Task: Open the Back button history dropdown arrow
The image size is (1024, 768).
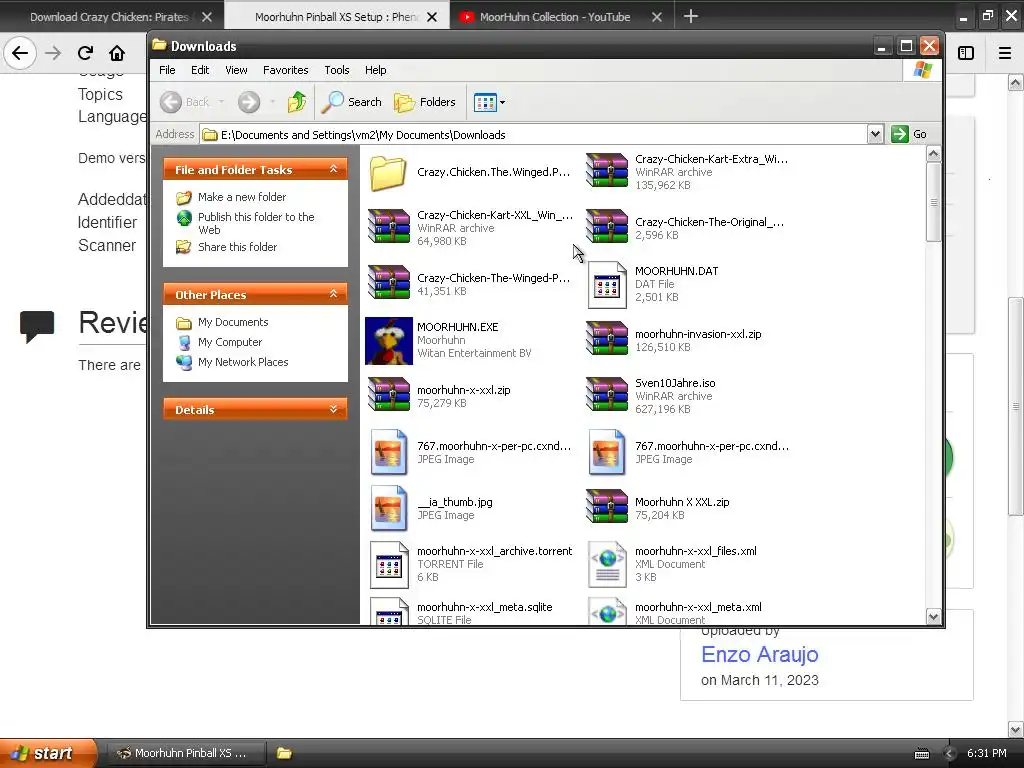Action: pyautogui.click(x=221, y=102)
